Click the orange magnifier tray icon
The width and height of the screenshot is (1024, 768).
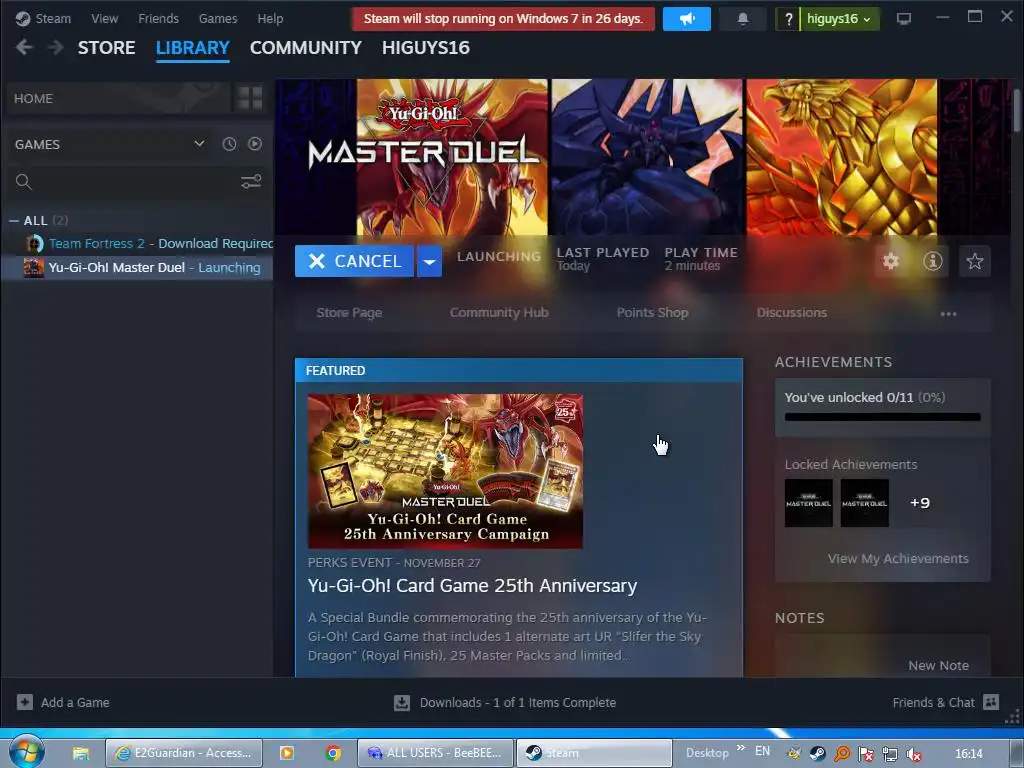[x=842, y=754]
